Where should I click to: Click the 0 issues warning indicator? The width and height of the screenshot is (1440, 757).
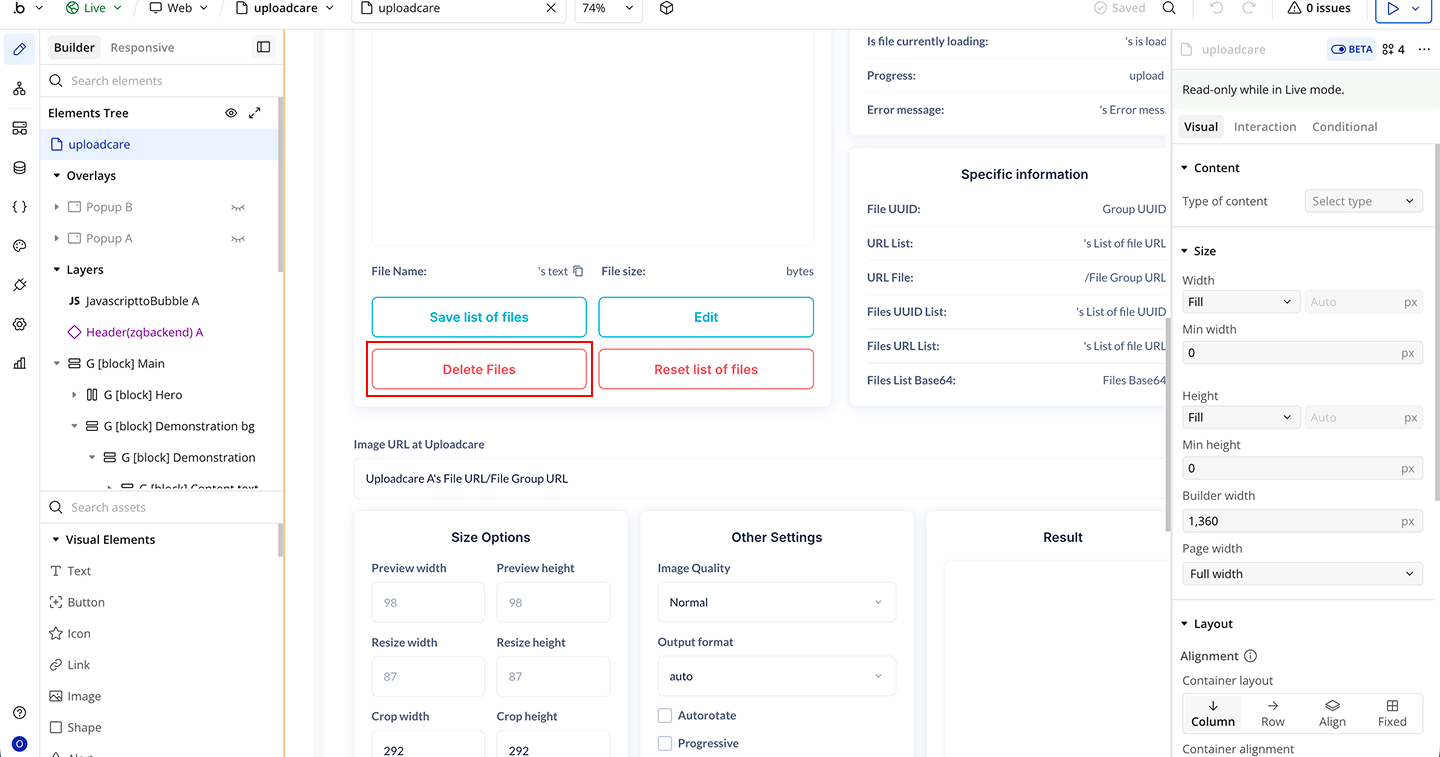tap(1319, 8)
